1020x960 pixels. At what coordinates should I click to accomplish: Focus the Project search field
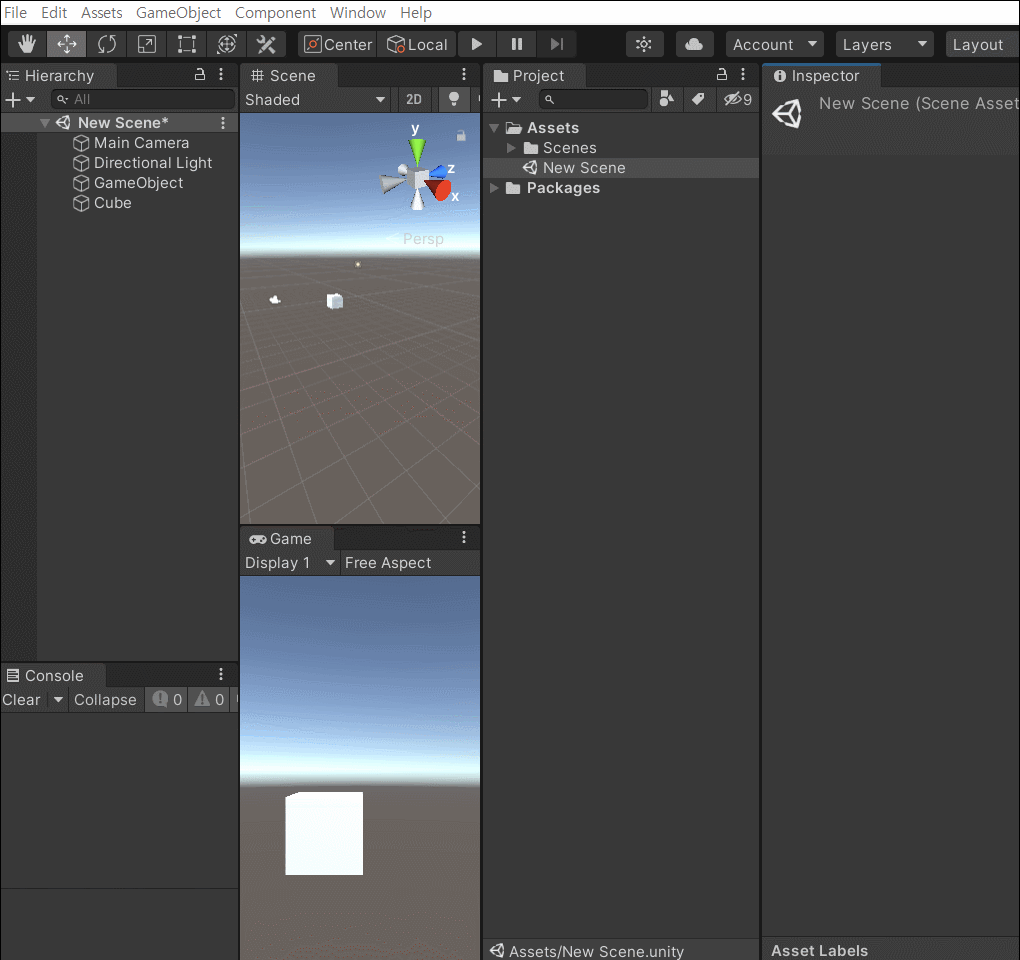(594, 100)
